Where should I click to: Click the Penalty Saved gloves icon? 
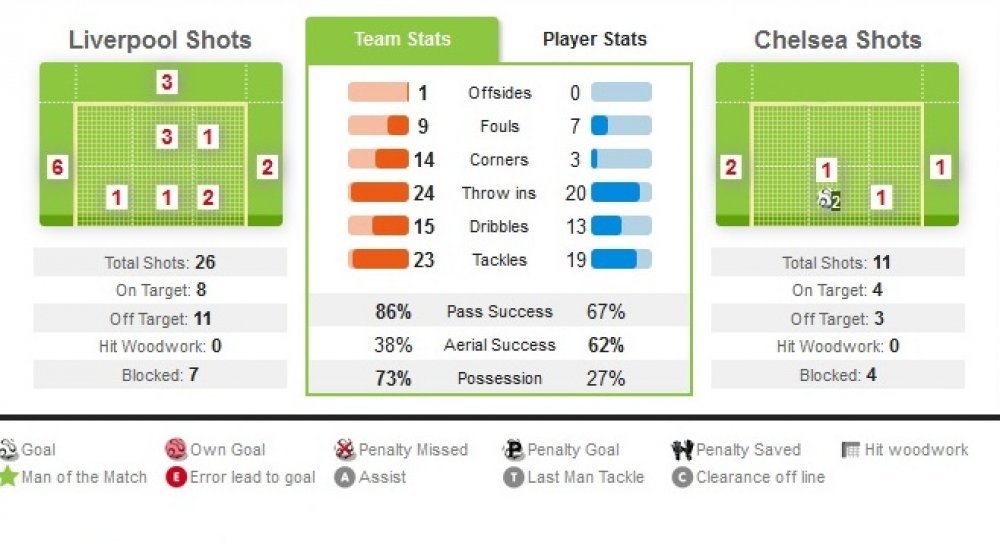(x=682, y=450)
